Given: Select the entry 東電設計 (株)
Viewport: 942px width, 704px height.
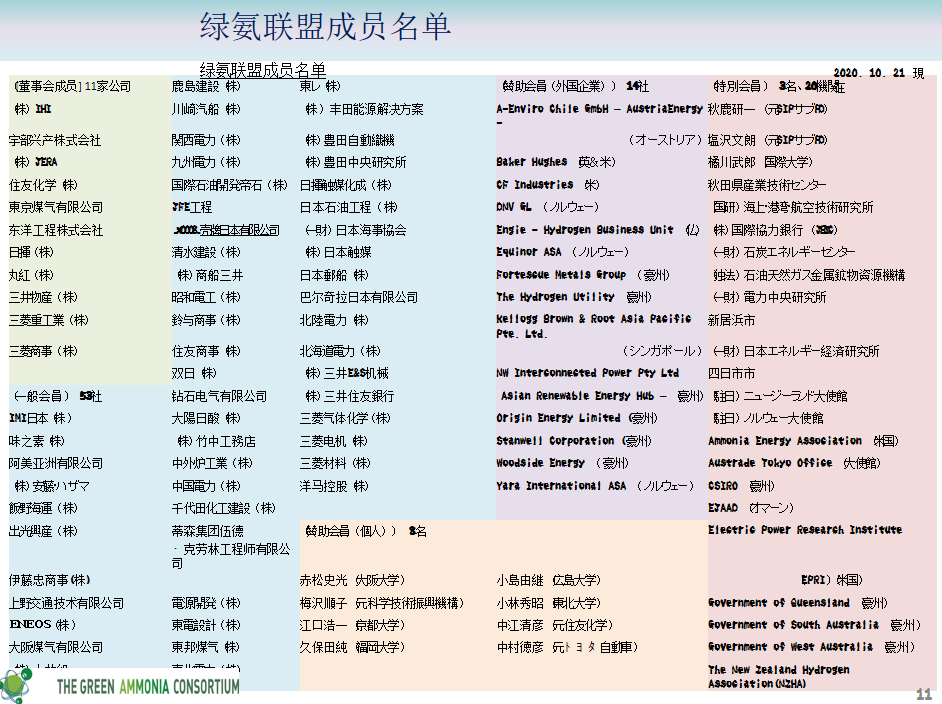Looking at the screenshot, I should (206, 625).
